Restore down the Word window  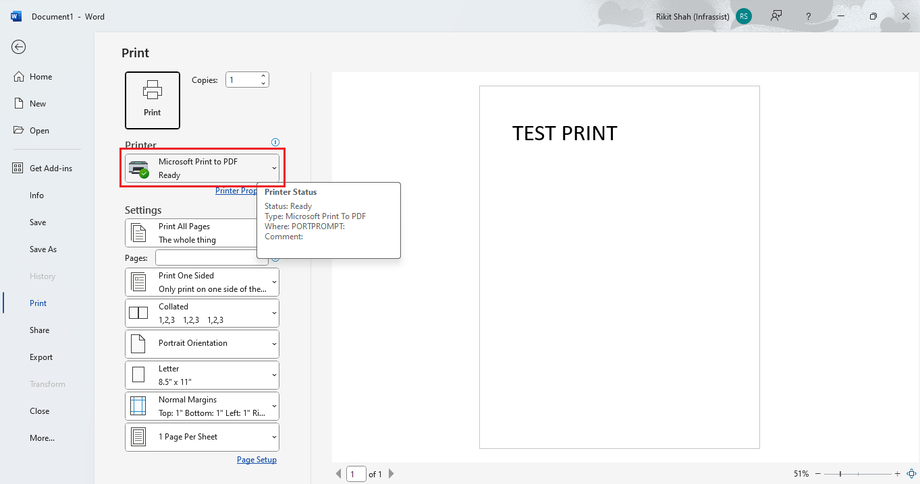[x=873, y=16]
